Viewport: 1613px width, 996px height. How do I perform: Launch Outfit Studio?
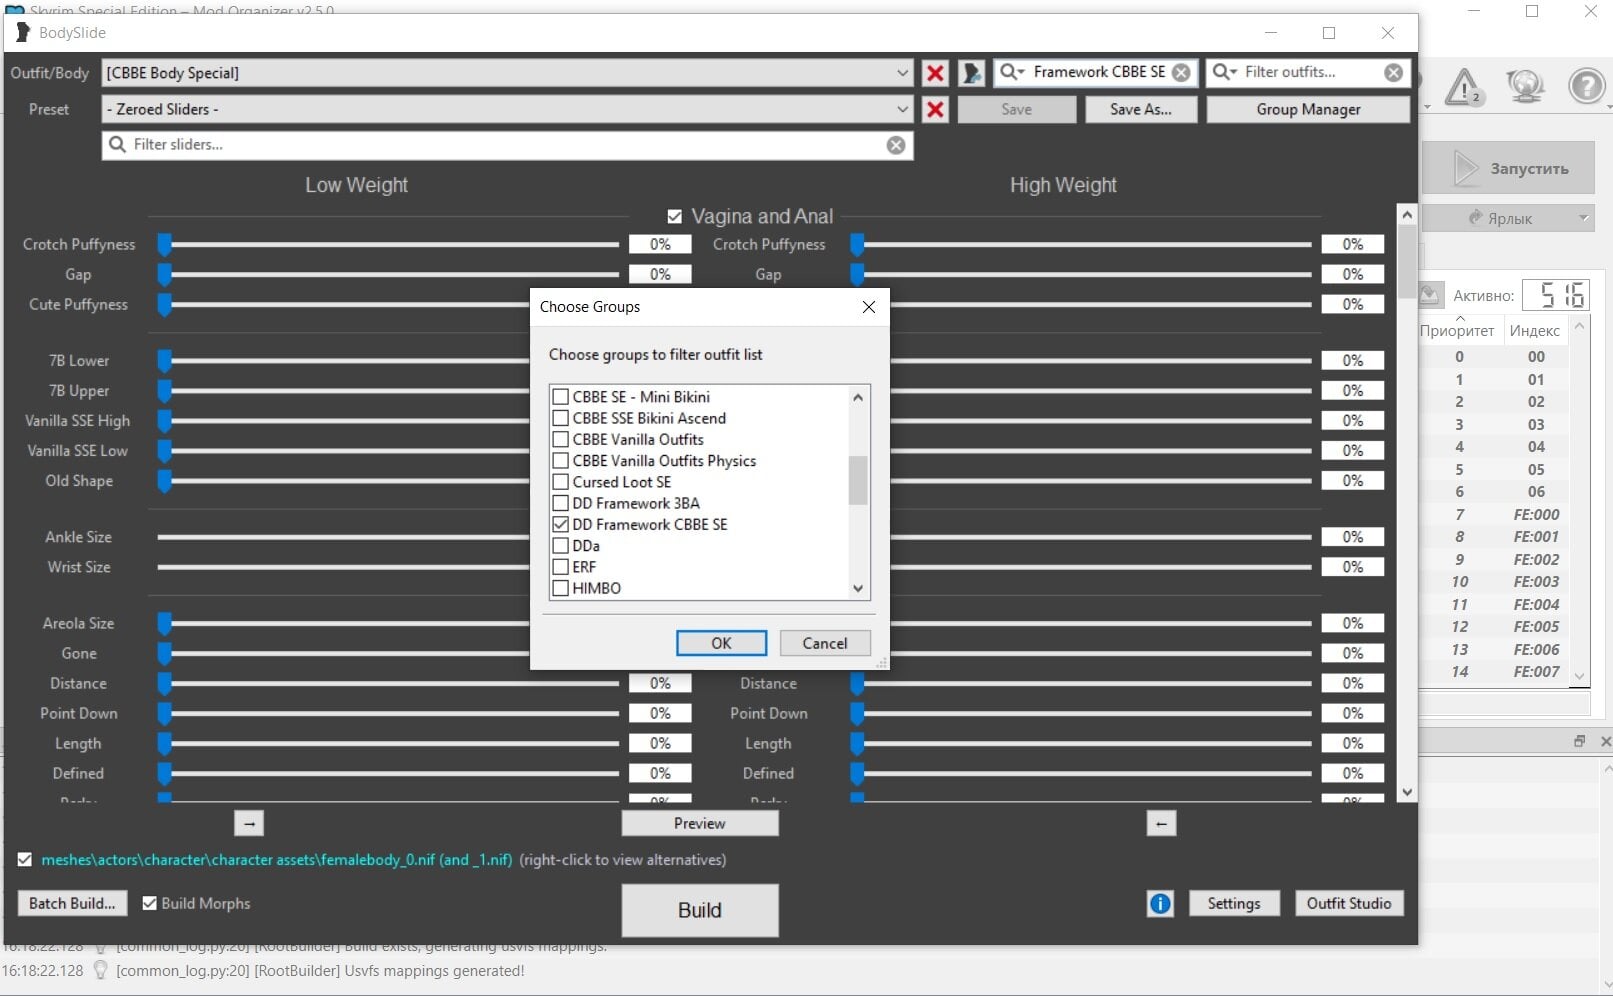pos(1349,903)
